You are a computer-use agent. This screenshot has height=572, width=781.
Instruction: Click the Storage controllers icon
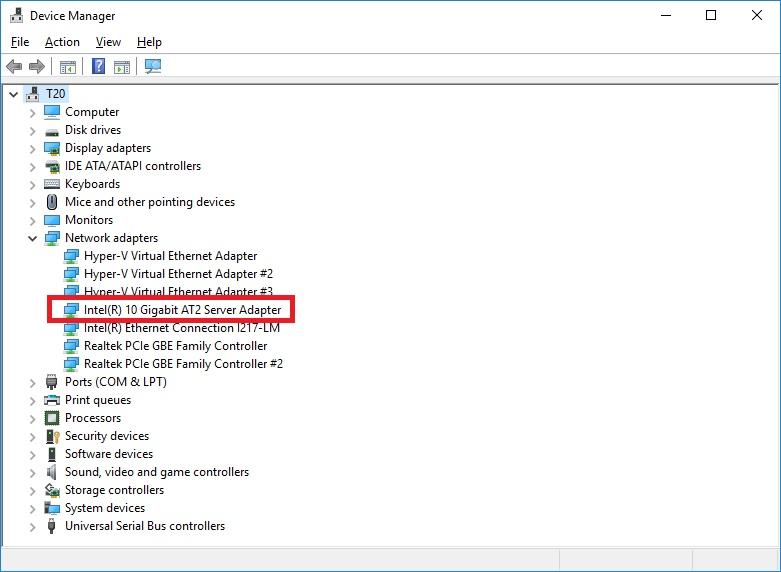[x=52, y=490]
